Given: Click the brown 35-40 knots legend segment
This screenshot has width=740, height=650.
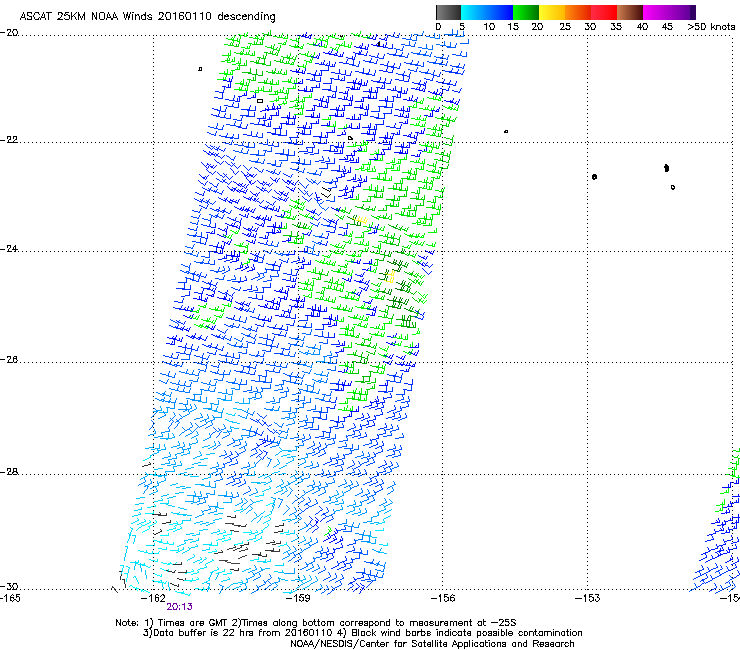Looking at the screenshot, I should (630, 12).
